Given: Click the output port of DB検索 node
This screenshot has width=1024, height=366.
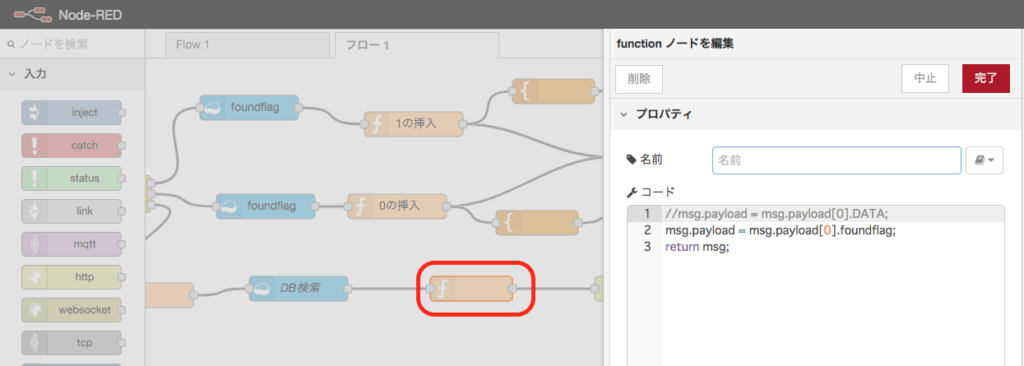Looking at the screenshot, I should click(x=348, y=288).
